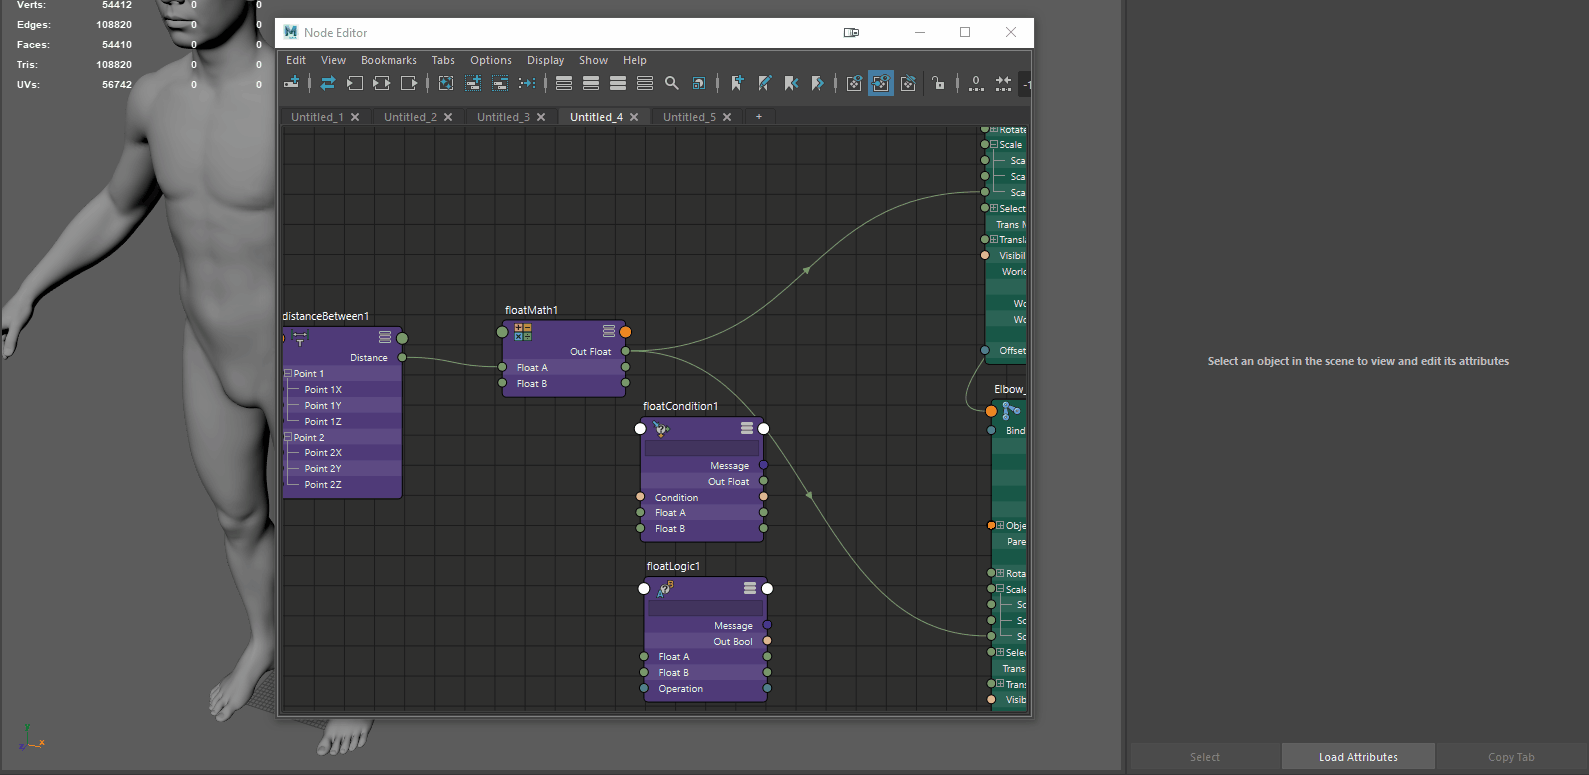The width and height of the screenshot is (1589, 775).
Task: Click the Select button in Attribute Editor
Action: pos(1205,757)
